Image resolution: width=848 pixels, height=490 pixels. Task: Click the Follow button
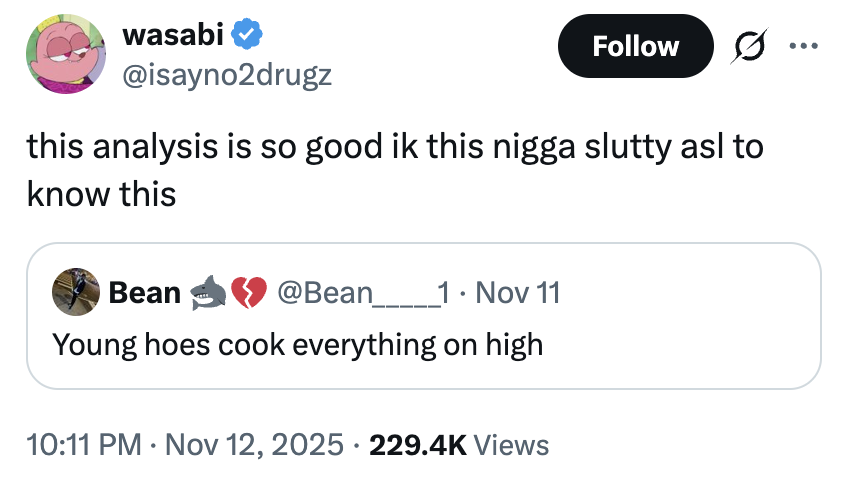click(635, 46)
